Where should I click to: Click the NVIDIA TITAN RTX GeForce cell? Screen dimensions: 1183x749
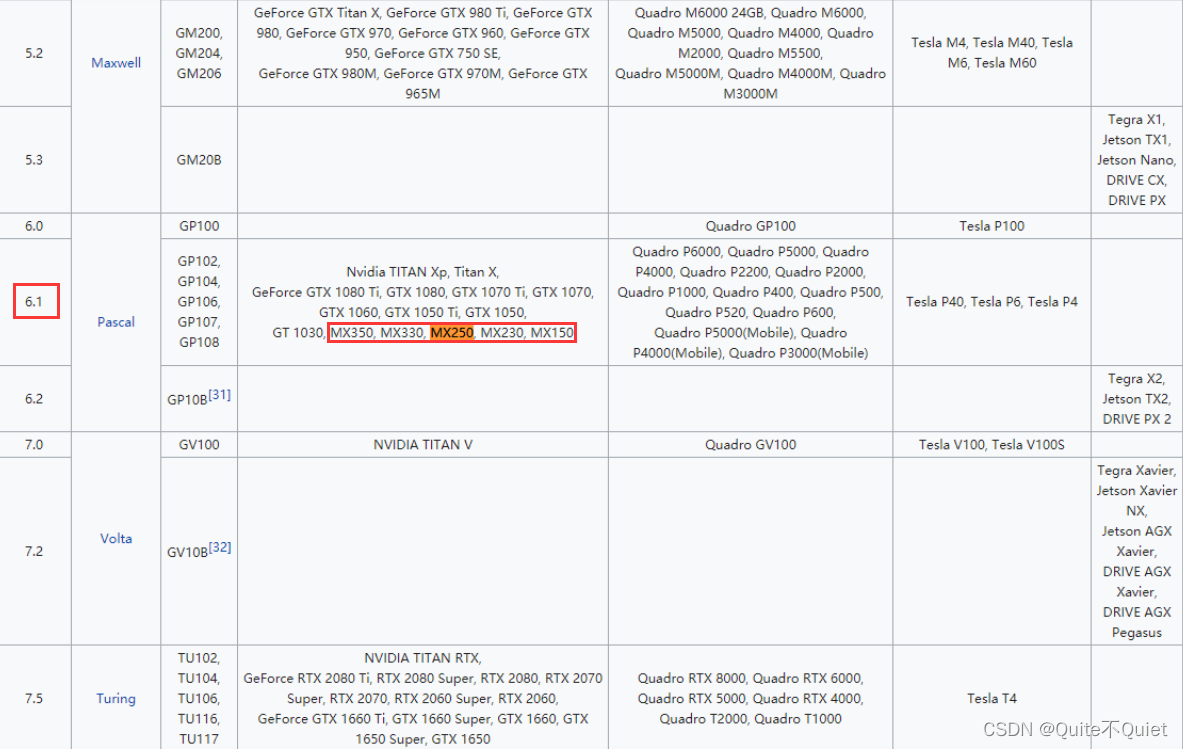click(x=422, y=698)
